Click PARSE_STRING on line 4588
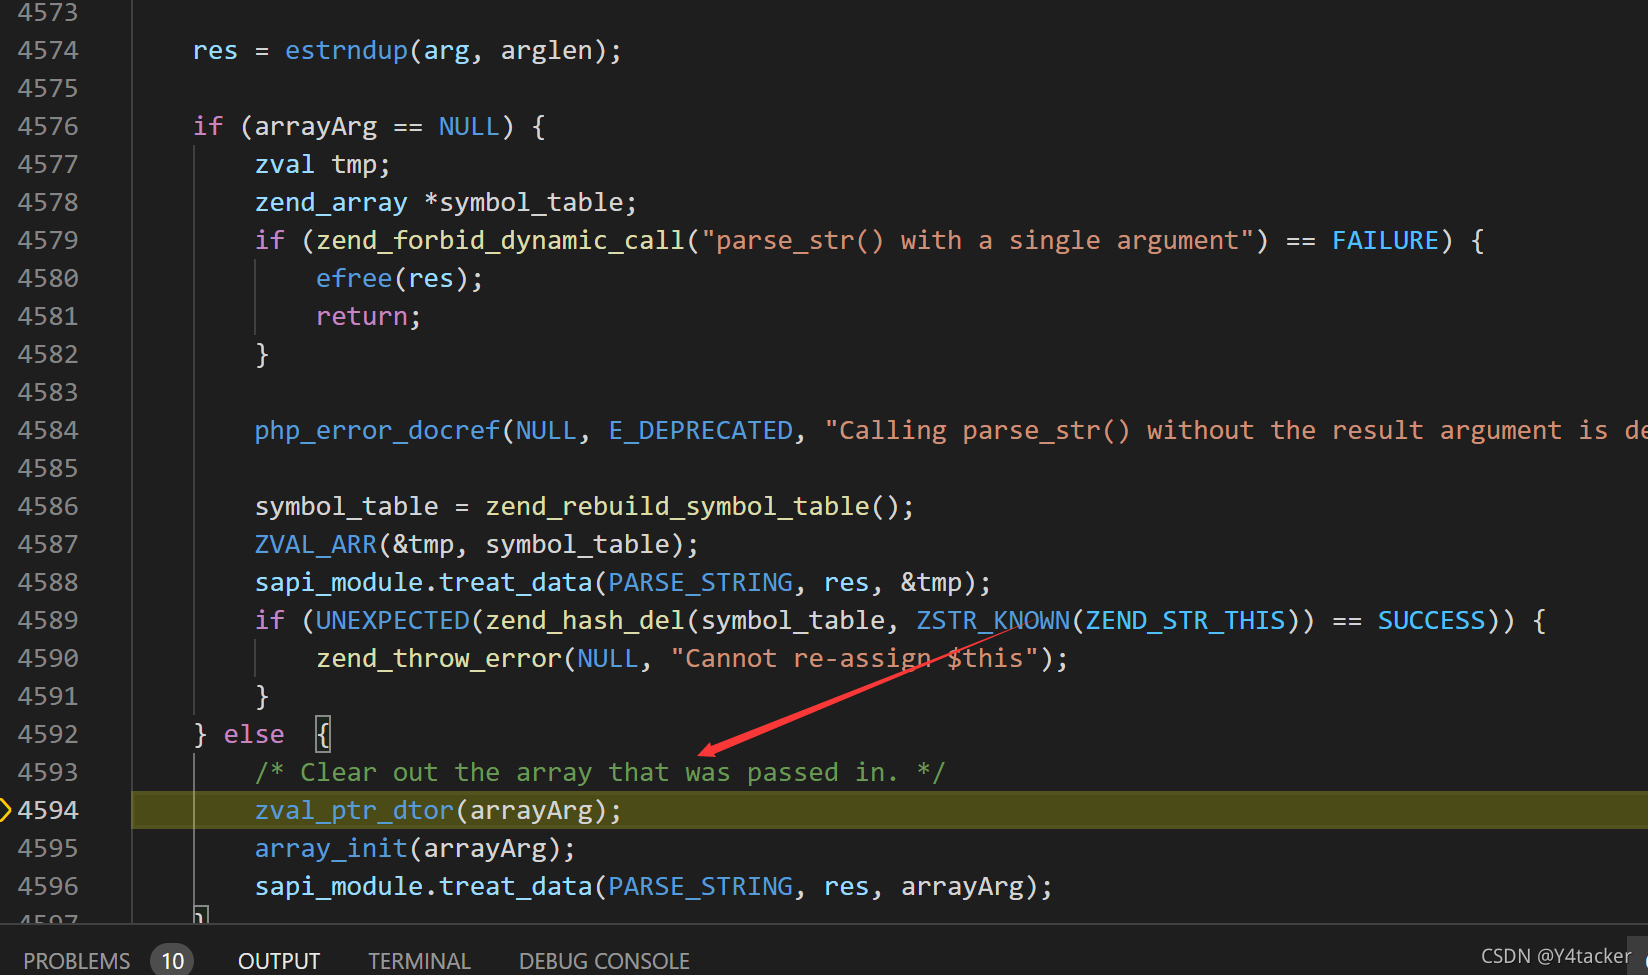 (700, 583)
